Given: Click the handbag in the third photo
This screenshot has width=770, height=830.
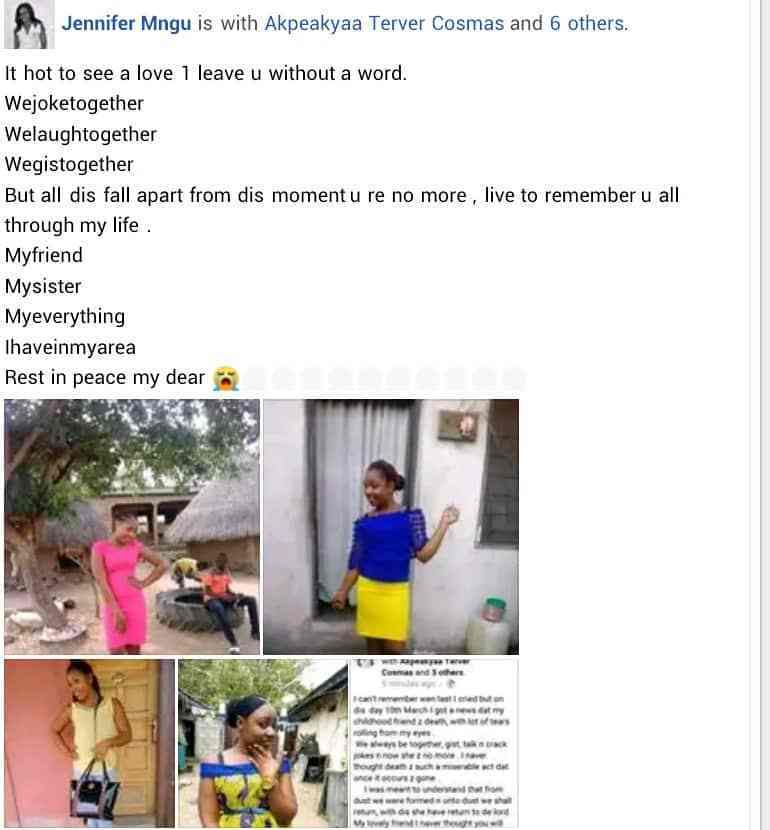Looking at the screenshot, I should click(x=95, y=790).
